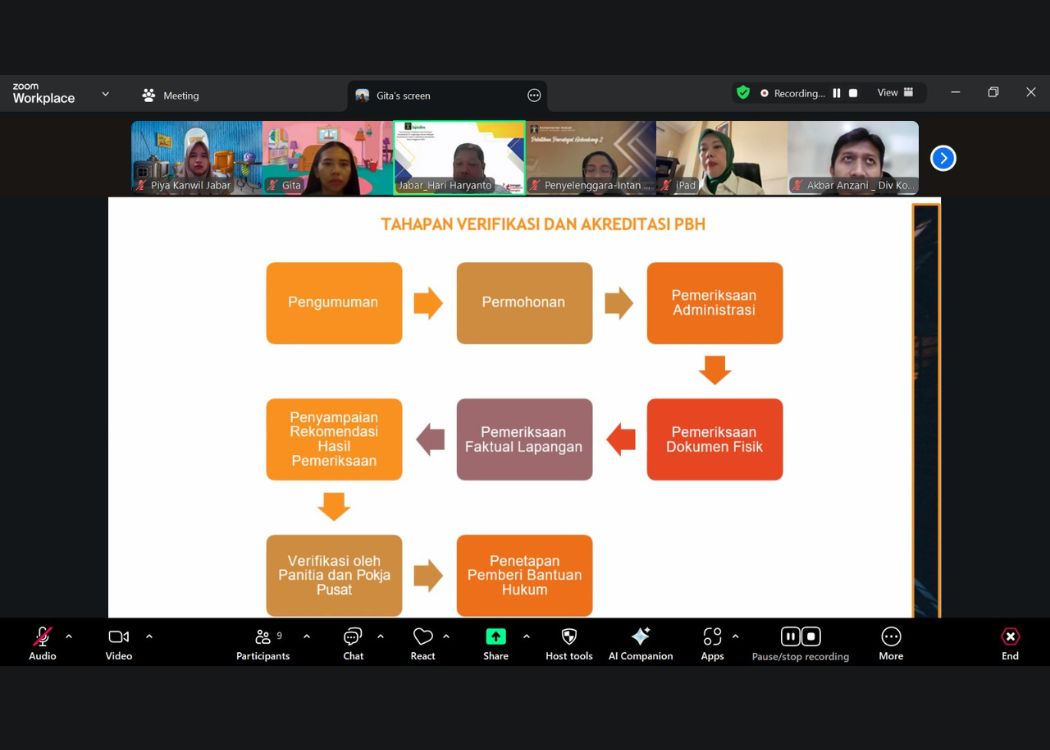Open Host tools shield icon
1050x750 pixels.
point(569,643)
